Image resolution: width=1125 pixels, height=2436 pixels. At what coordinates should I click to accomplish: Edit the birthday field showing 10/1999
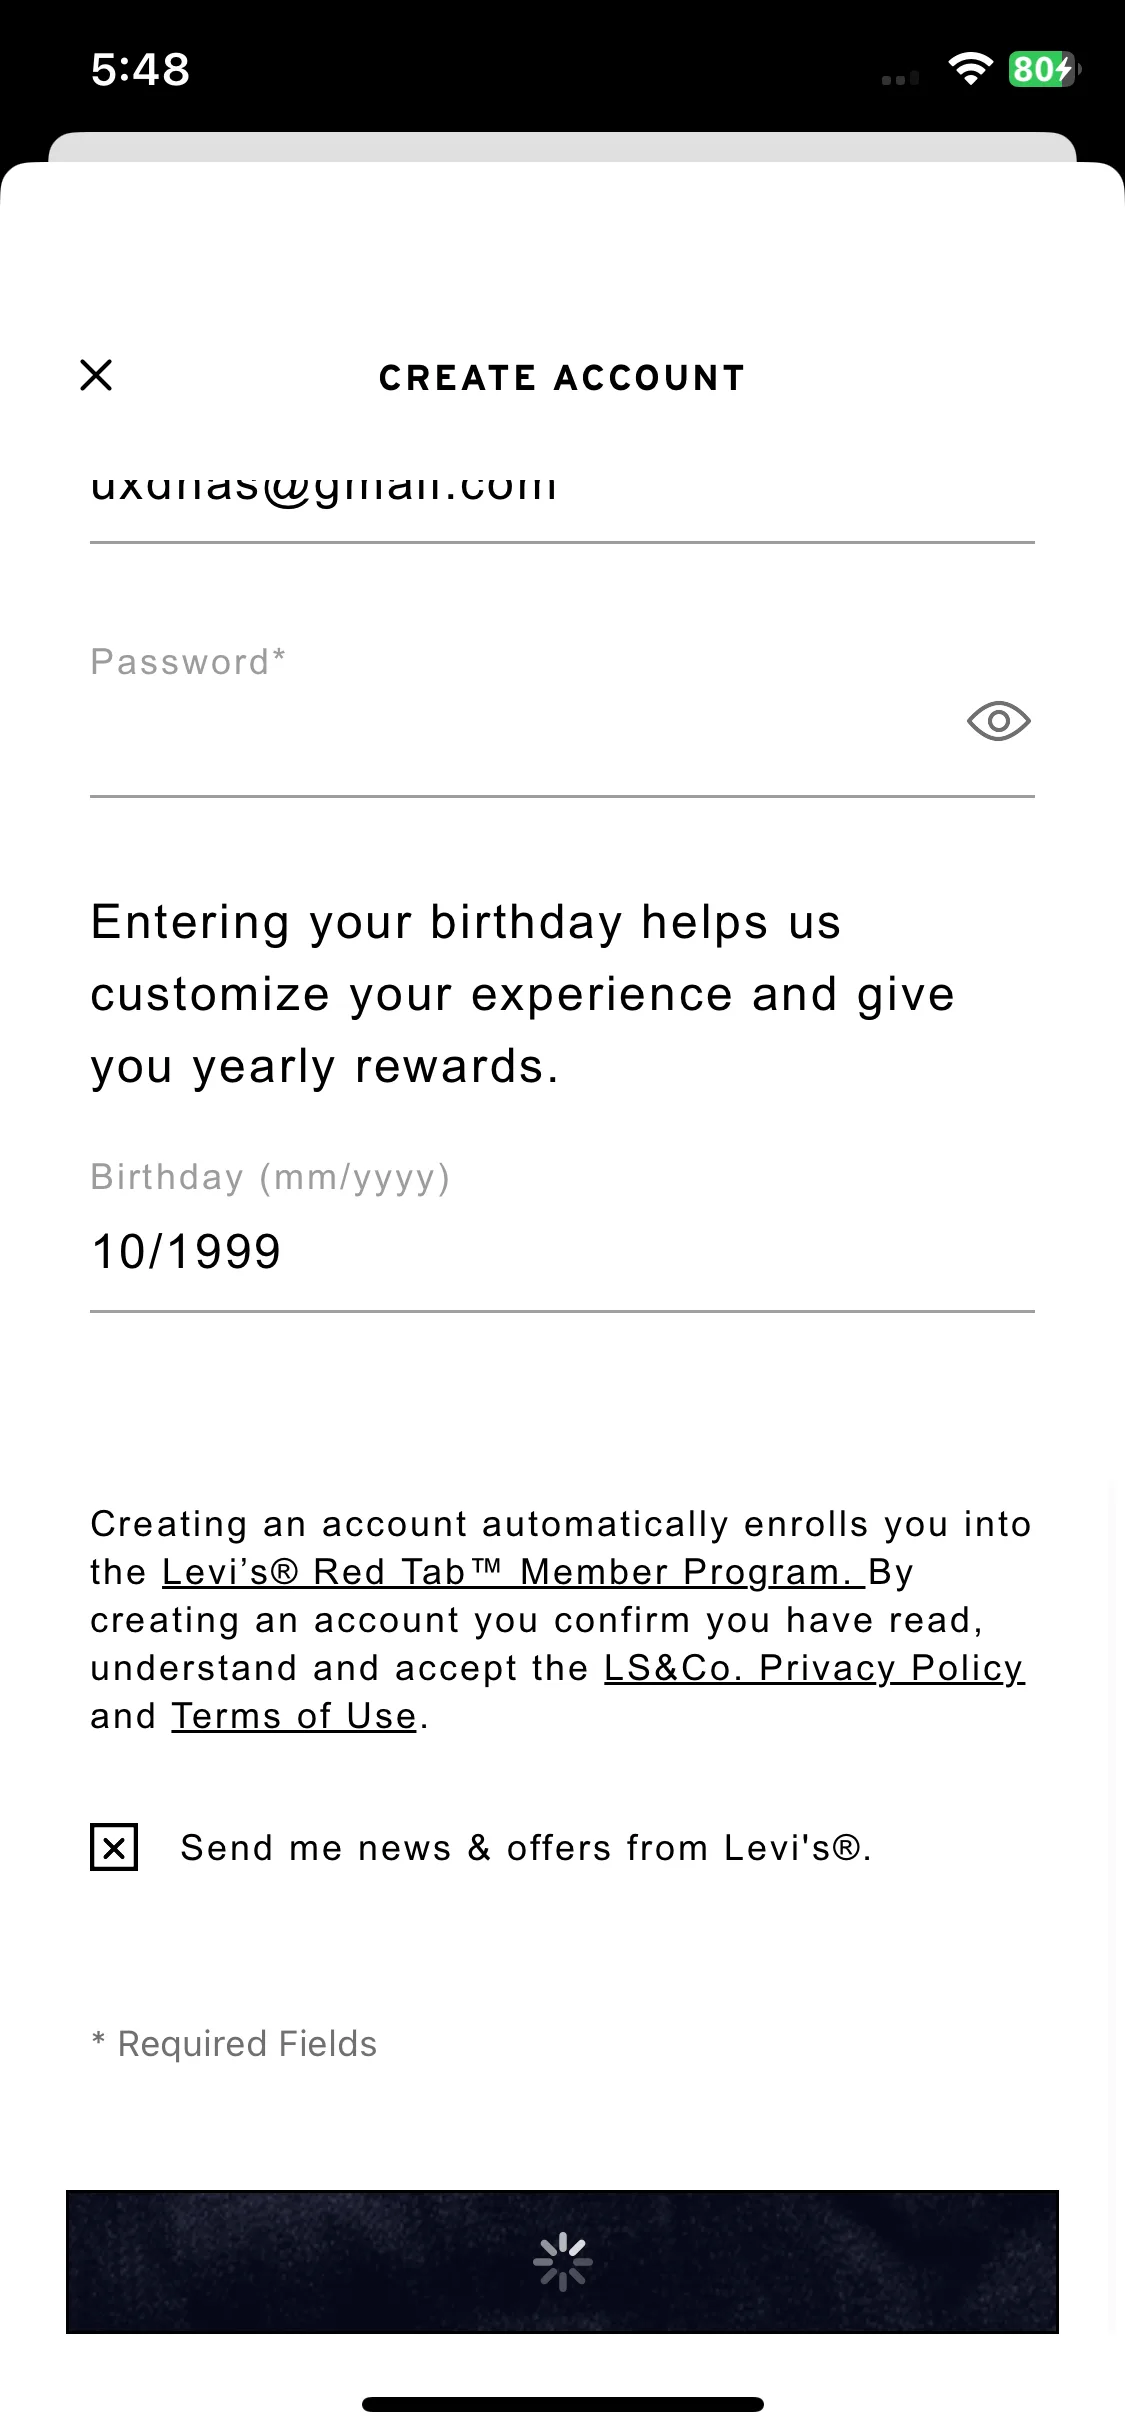coord(562,1252)
